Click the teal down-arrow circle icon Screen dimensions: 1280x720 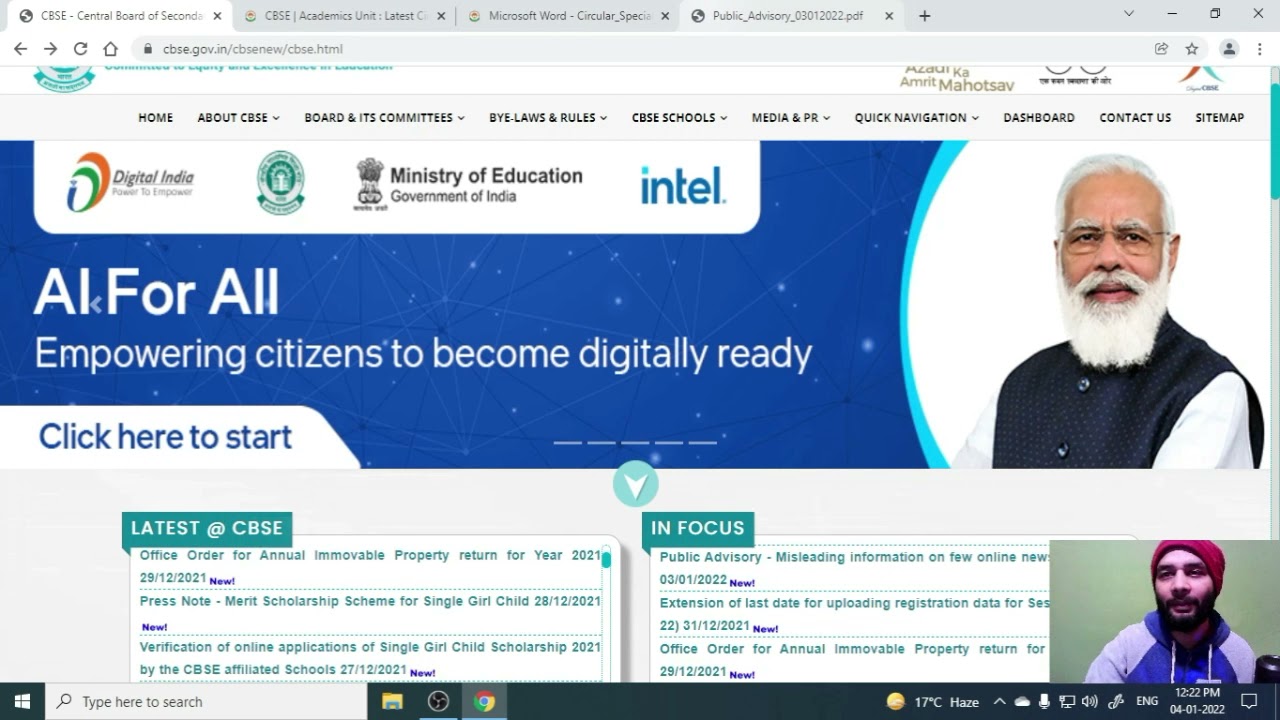(x=635, y=485)
